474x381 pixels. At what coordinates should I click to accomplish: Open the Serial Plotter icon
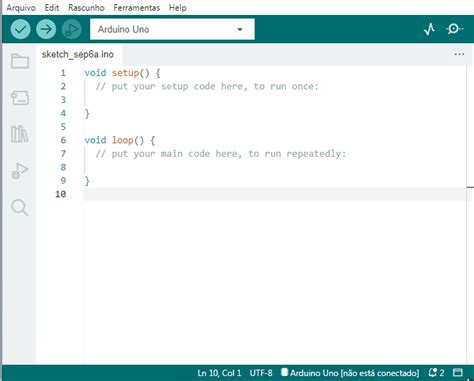click(x=429, y=29)
